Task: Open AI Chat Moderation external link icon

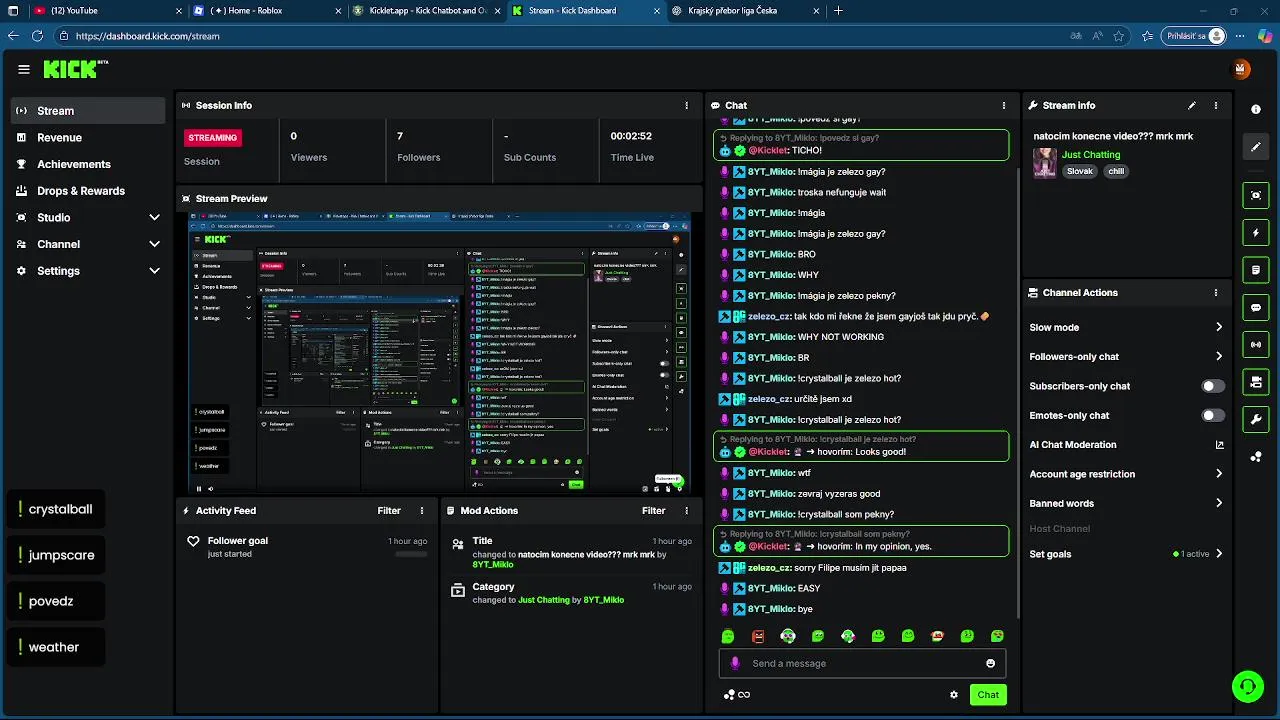Action: [1219, 445]
